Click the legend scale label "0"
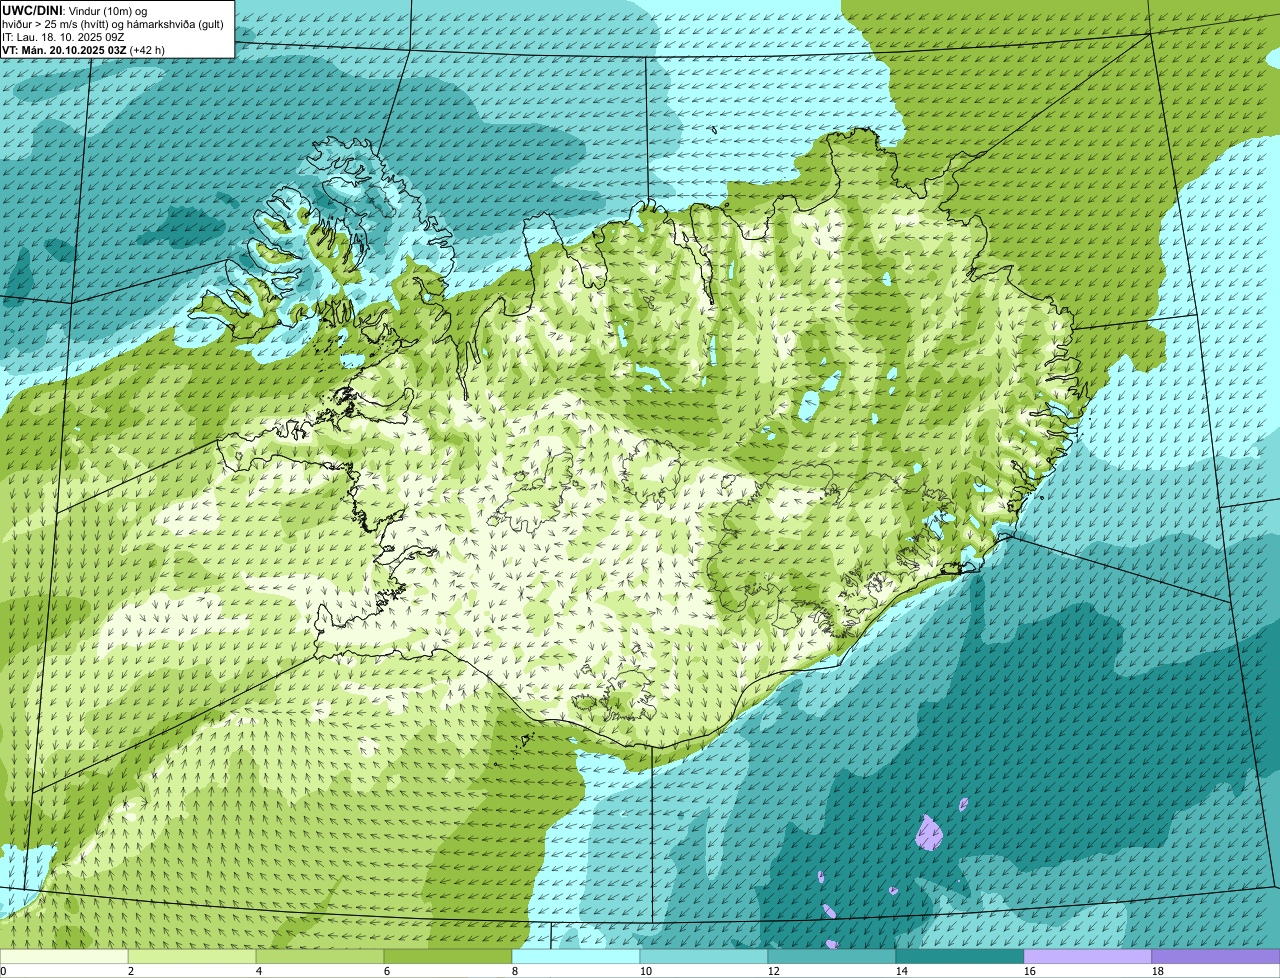This screenshot has height=978, width=1280. tap(4, 971)
